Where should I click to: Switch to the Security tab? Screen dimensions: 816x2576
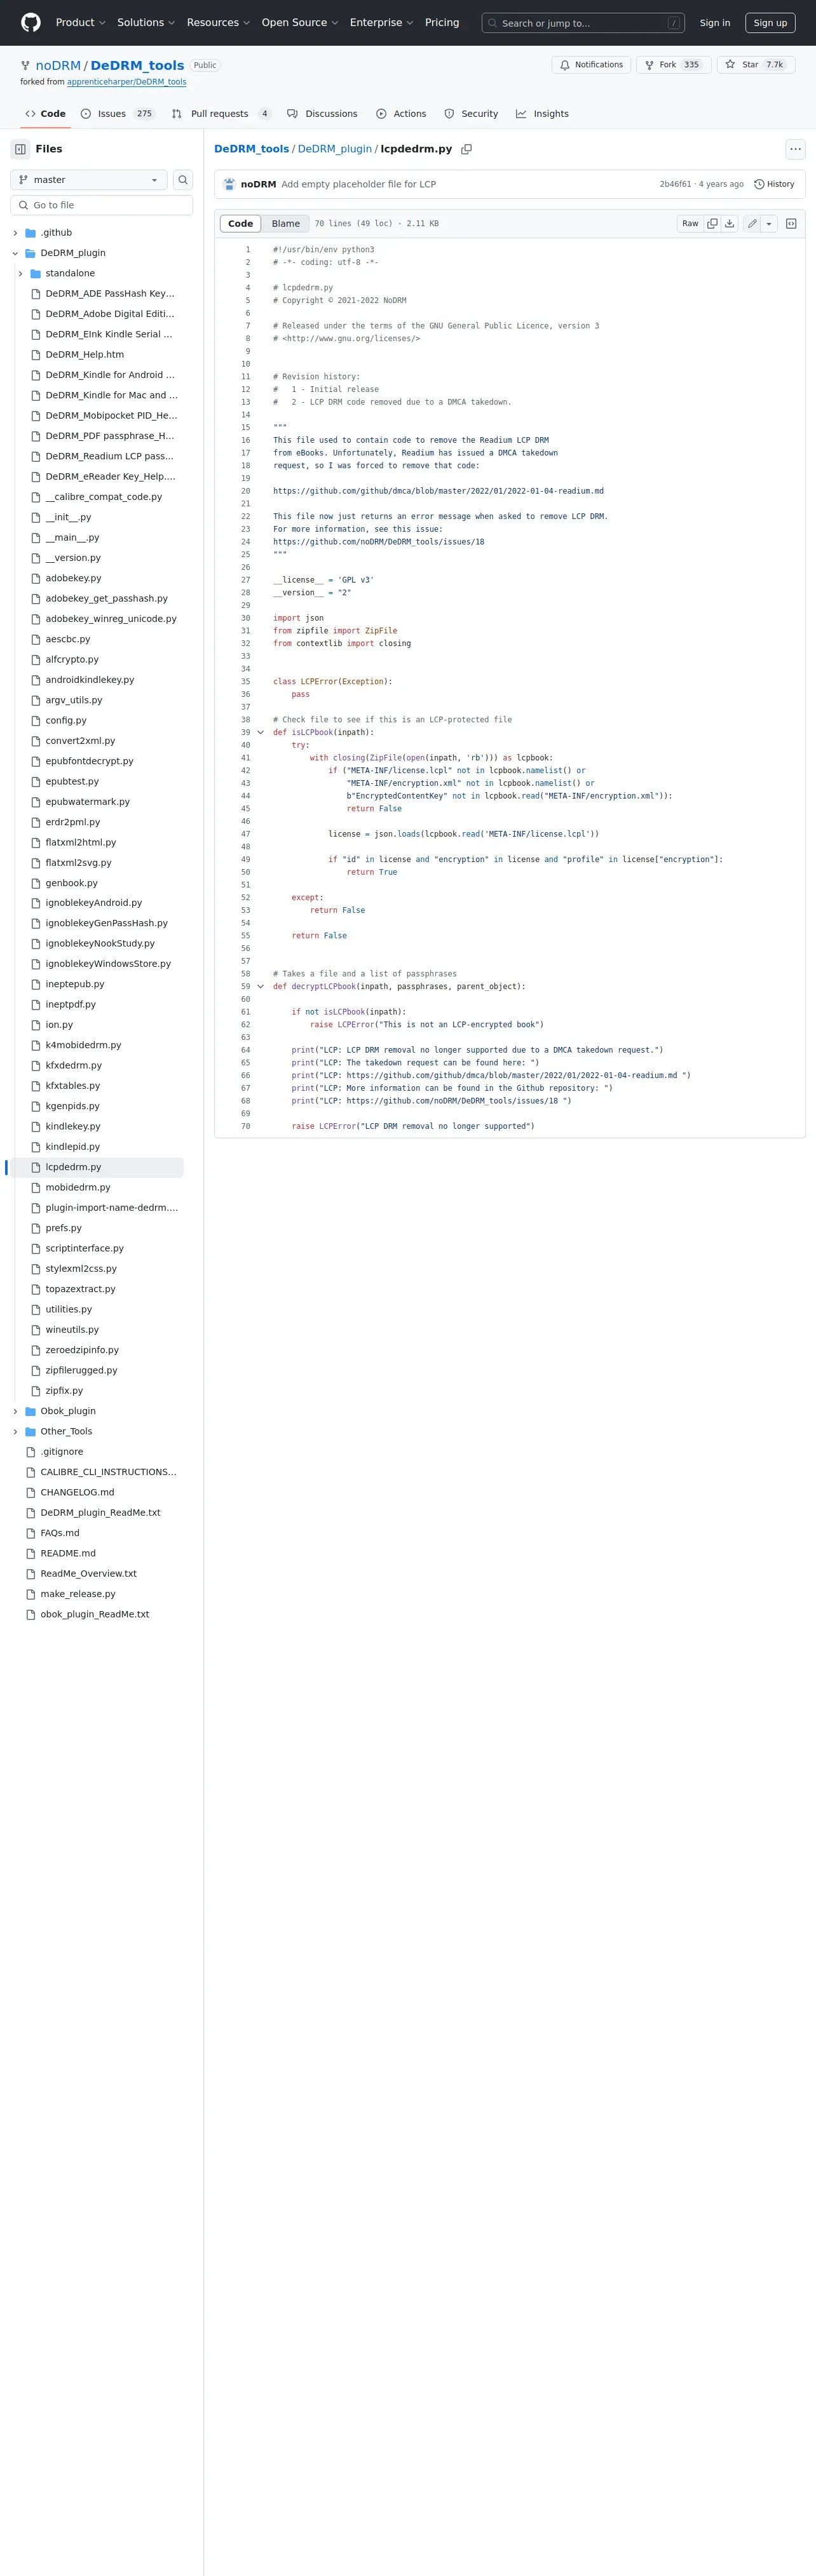[471, 114]
